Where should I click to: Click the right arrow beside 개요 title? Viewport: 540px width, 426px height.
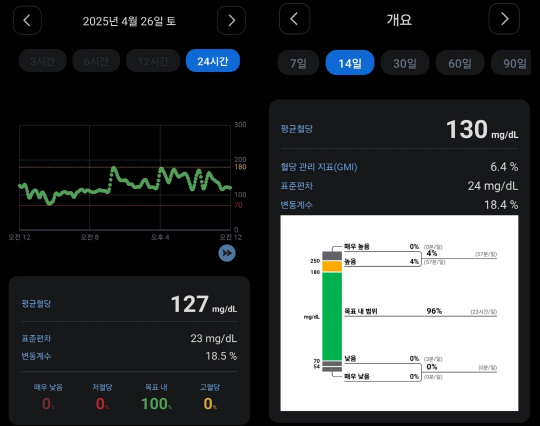504,19
